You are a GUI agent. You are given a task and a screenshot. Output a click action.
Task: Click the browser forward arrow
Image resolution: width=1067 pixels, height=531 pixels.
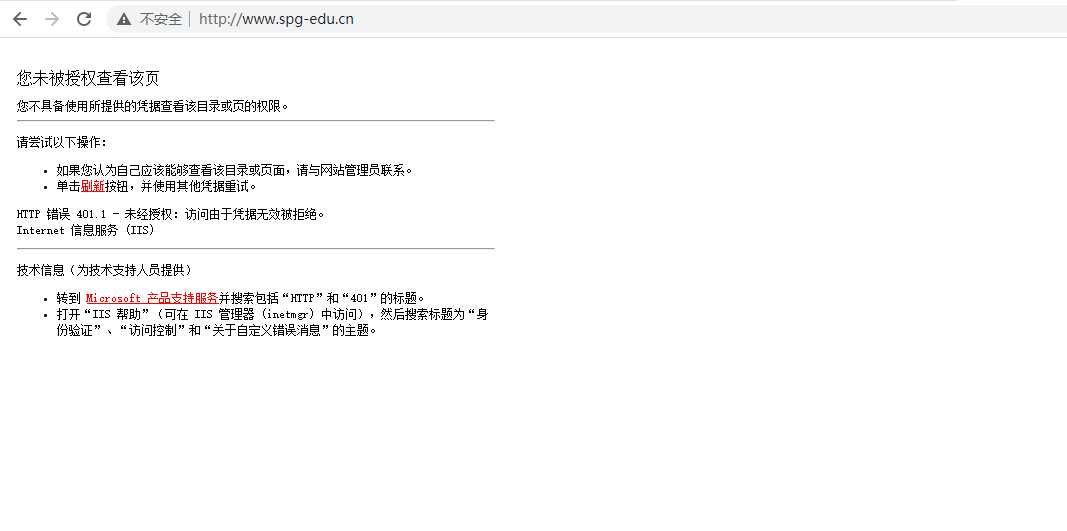[x=52, y=19]
